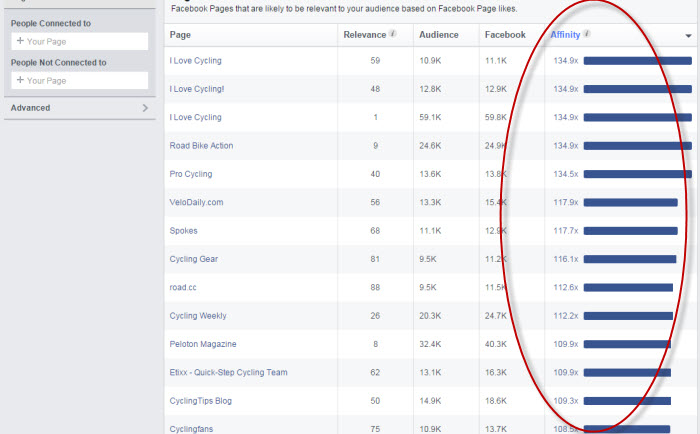Click the 40.3K Facebook value
700x434 pixels.
point(496,344)
